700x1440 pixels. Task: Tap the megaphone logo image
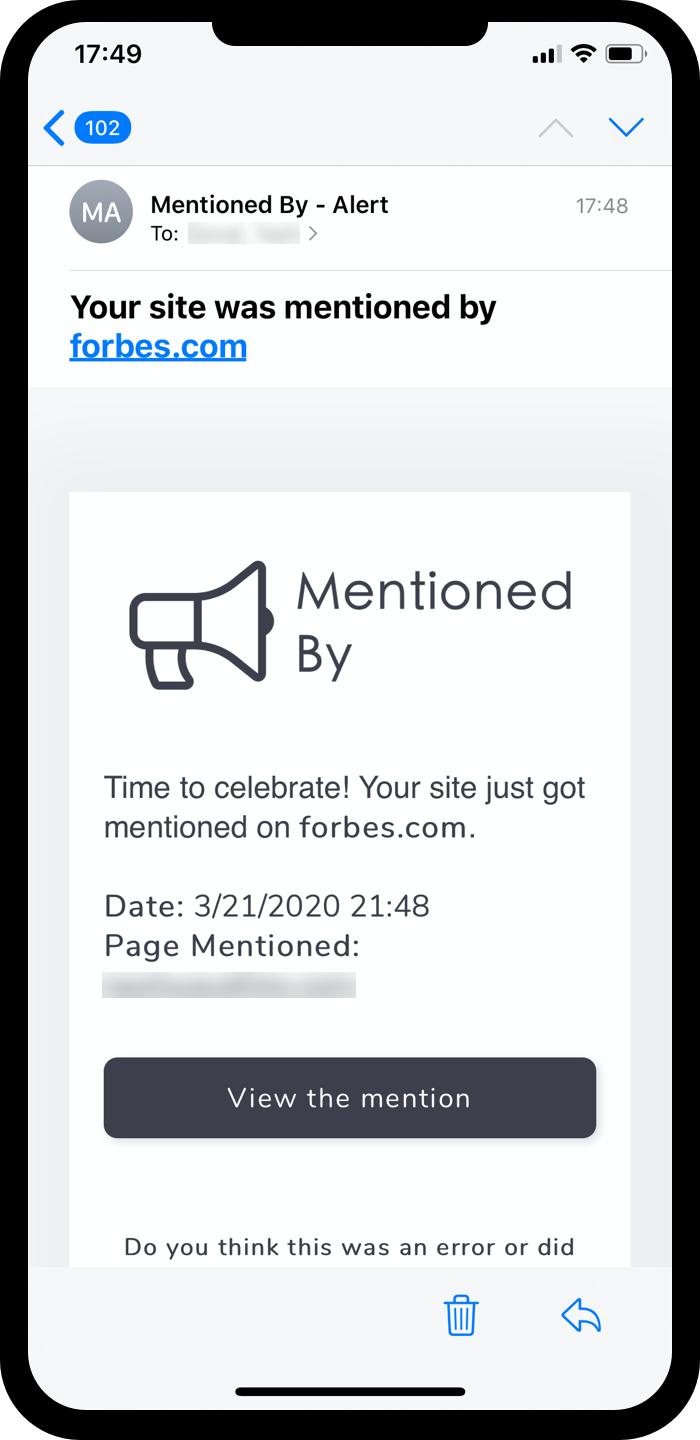pos(201,625)
